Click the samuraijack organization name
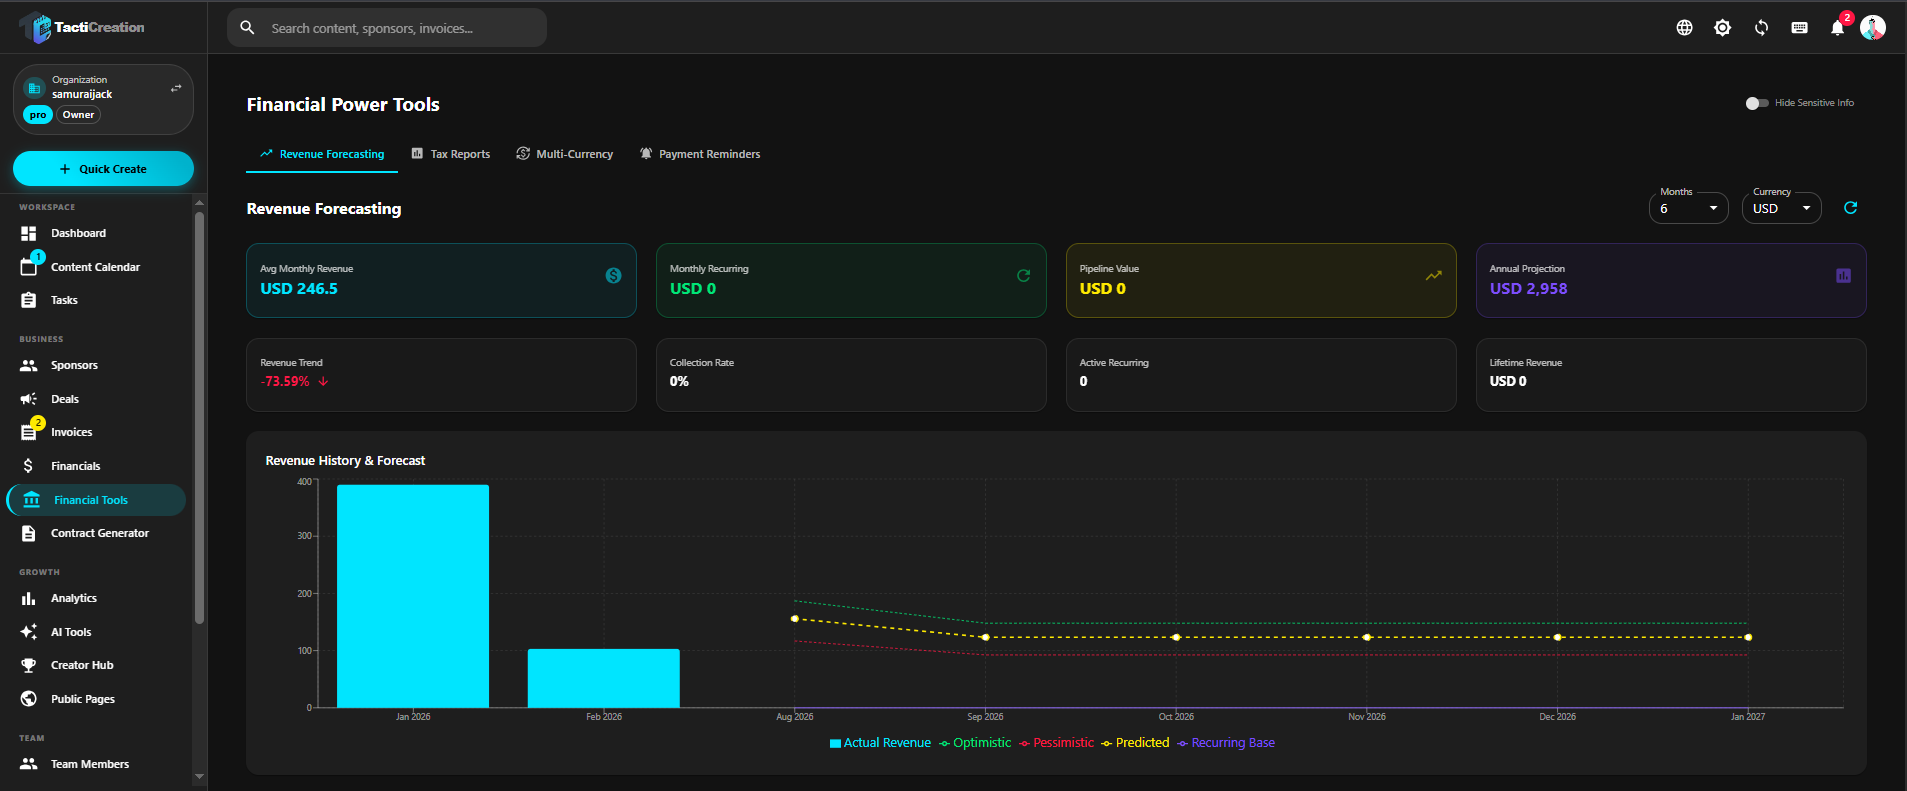Screen dimensions: 1907x791 pos(82,94)
